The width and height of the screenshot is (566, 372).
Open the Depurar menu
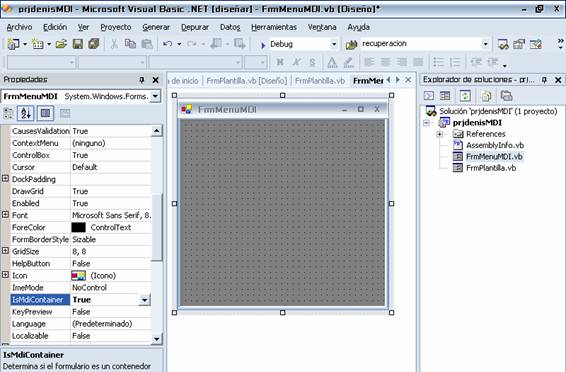click(x=195, y=27)
